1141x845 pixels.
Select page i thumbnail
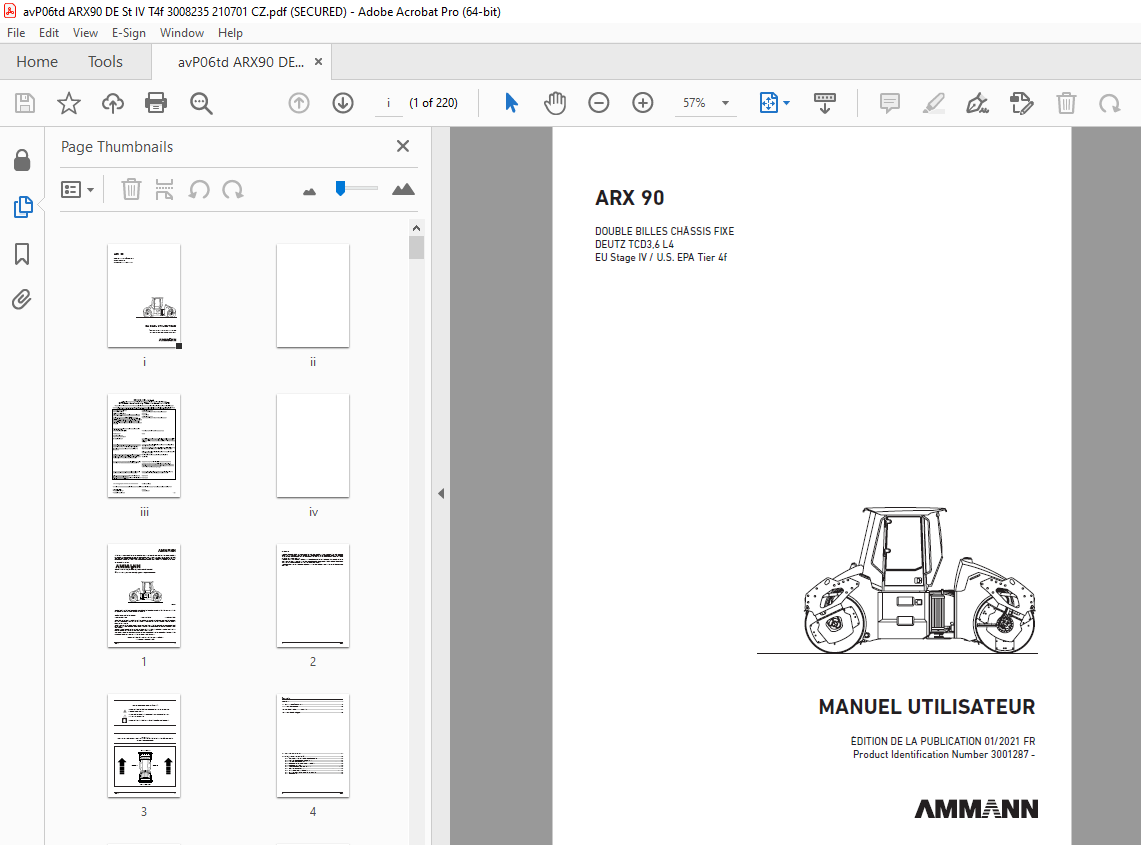[x=144, y=295]
